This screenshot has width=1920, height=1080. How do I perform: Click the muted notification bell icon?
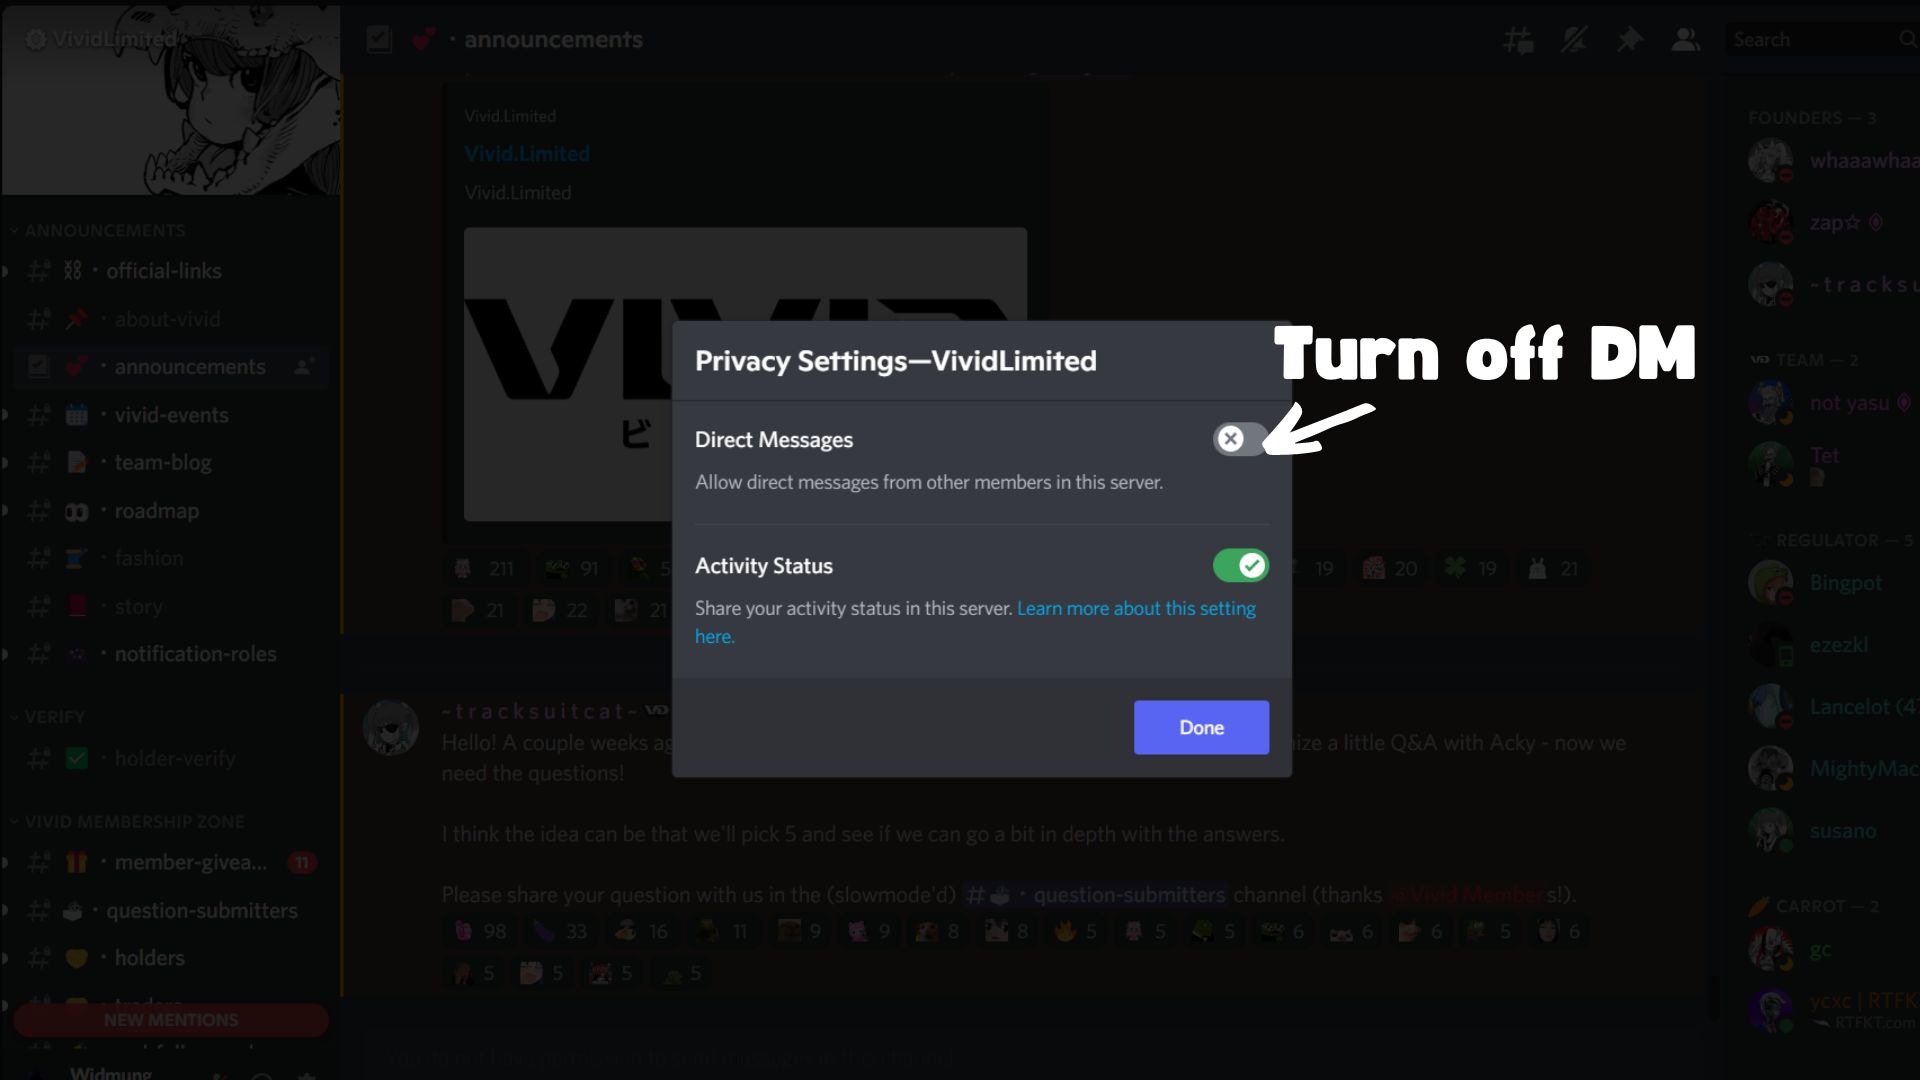click(1574, 40)
